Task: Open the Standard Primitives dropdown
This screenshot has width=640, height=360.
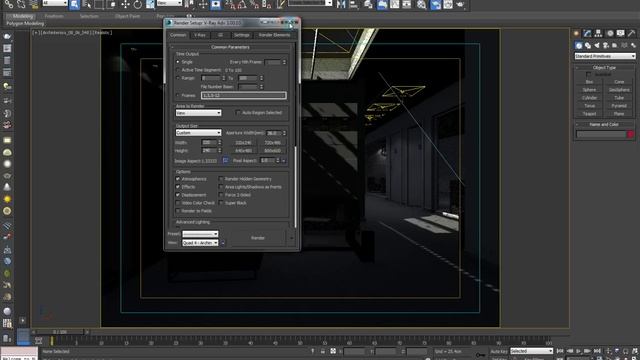Action: (605, 56)
